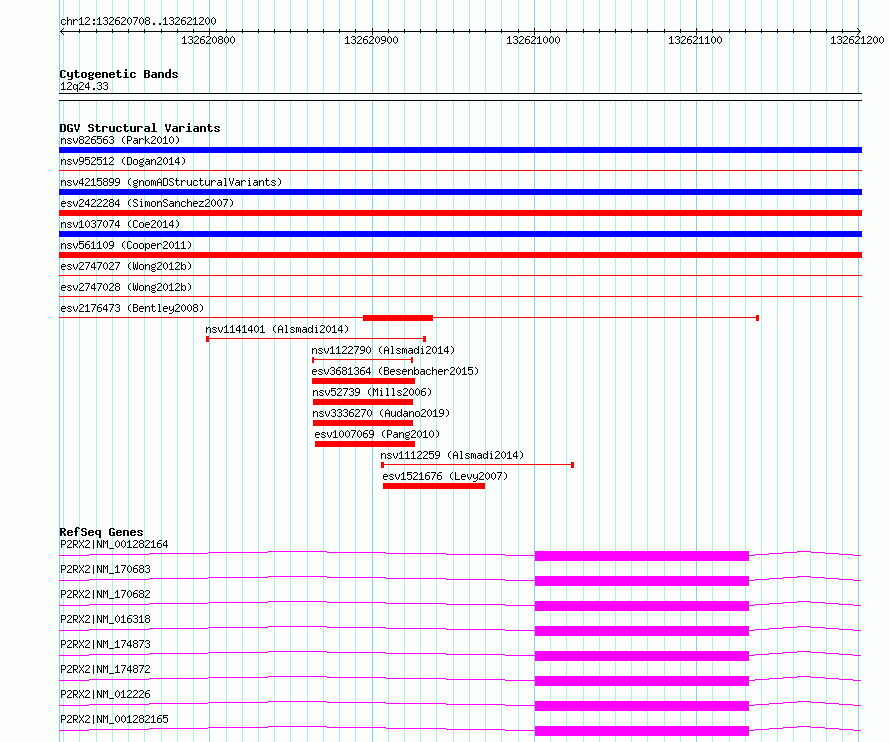This screenshot has width=890, height=742.
Task: Open the nsv4215899 (gnomADStructuralVariants) label
Action: pyautogui.click(x=171, y=182)
